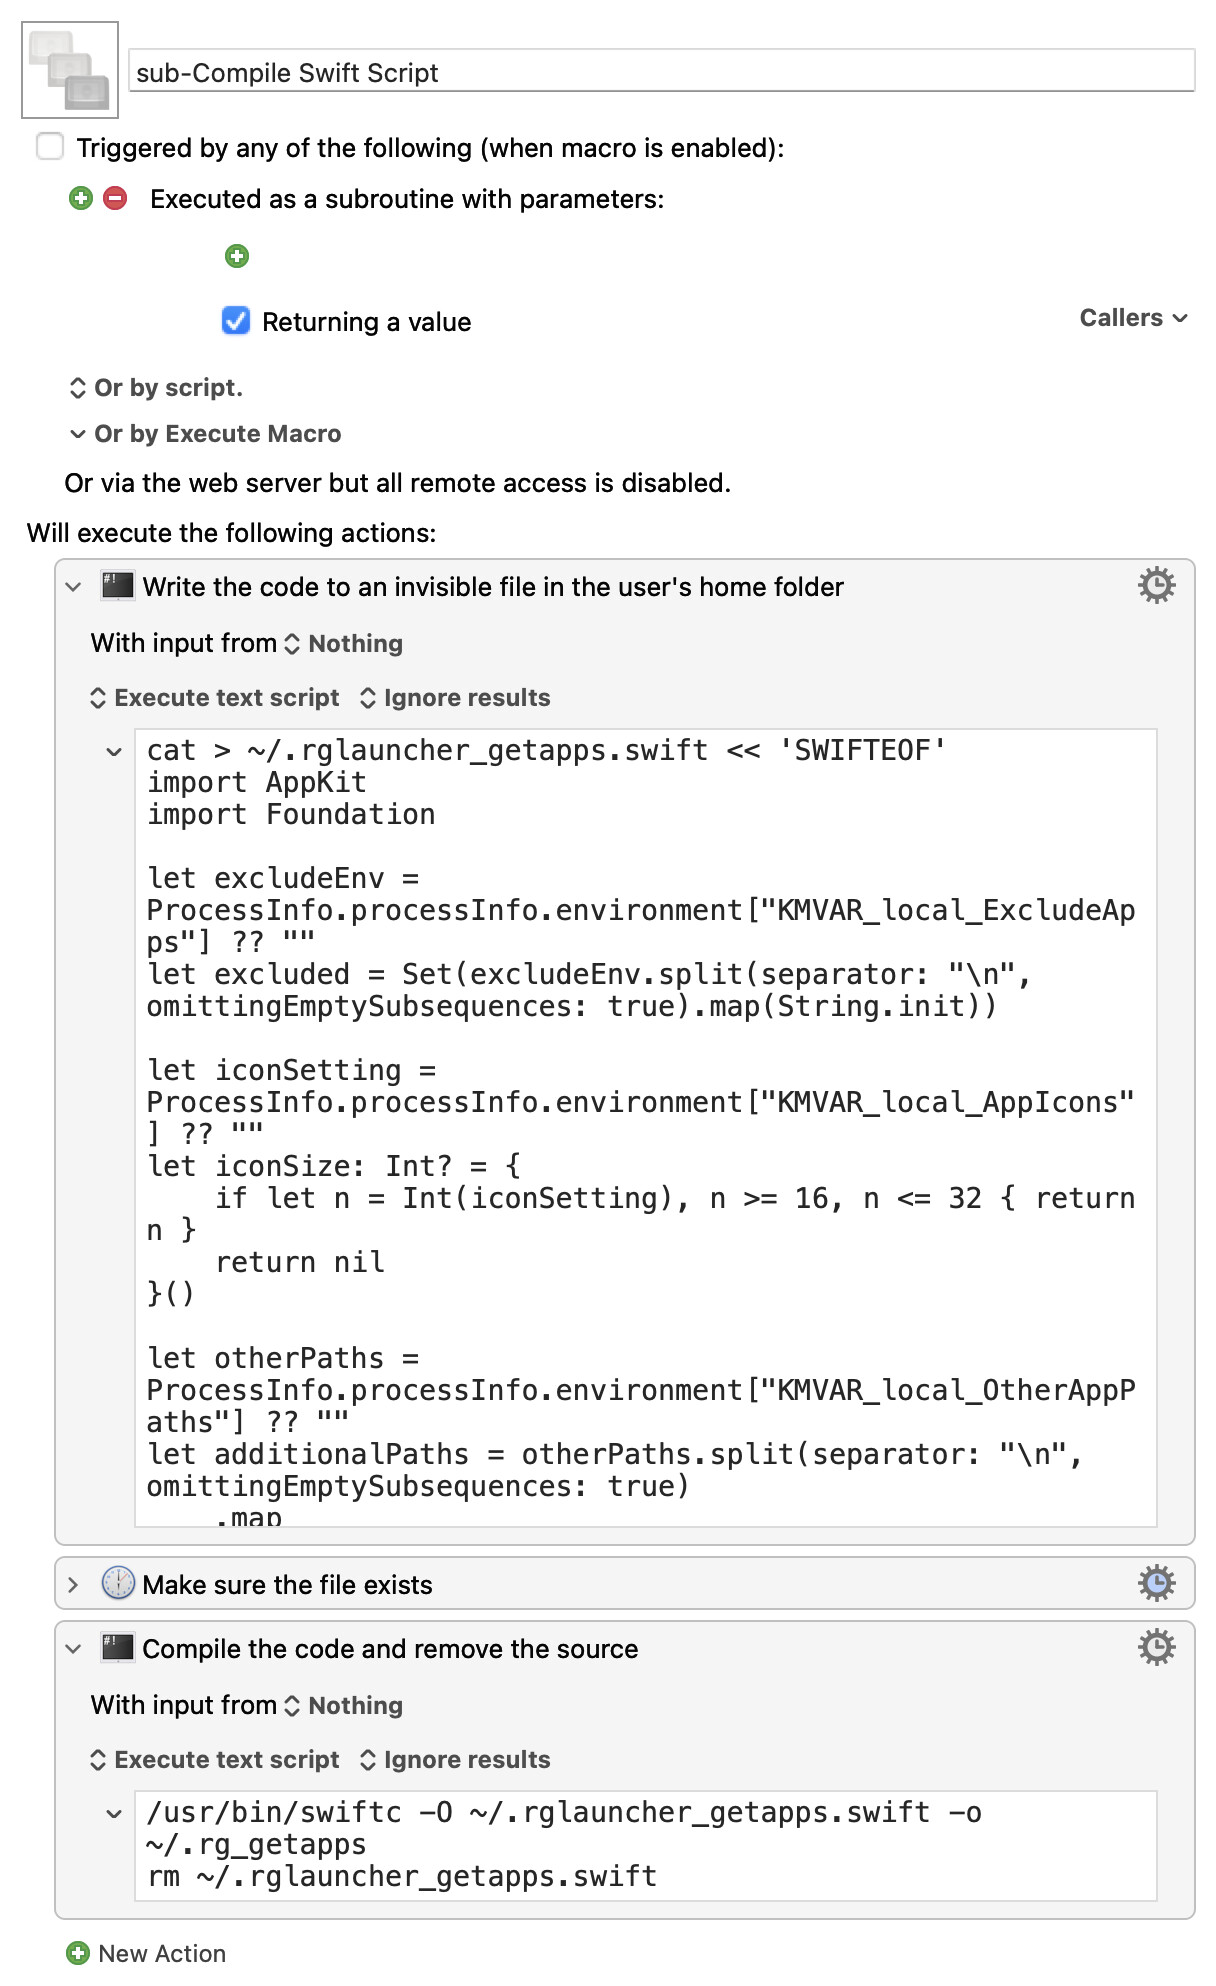Add a subroutine parameter with green plus
Viewport: 1216px width, 1986px height.
coord(237,256)
